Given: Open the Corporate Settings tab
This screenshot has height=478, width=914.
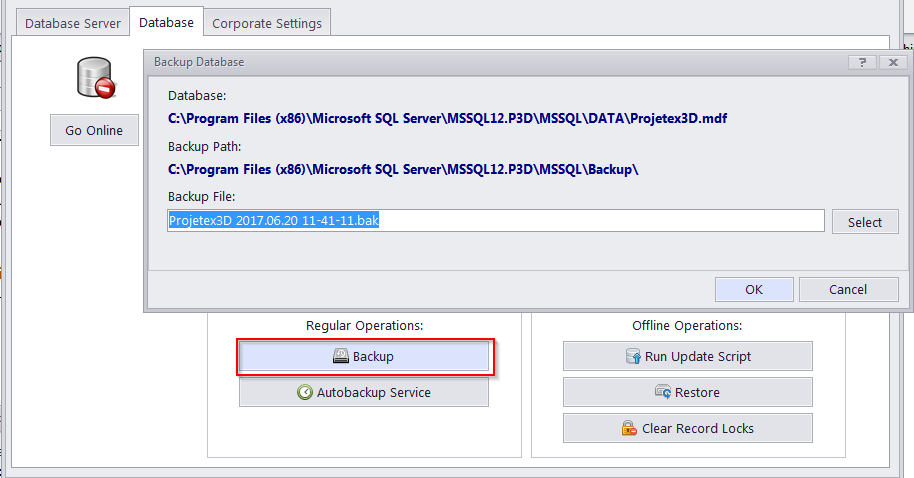Looking at the screenshot, I should (x=267, y=23).
